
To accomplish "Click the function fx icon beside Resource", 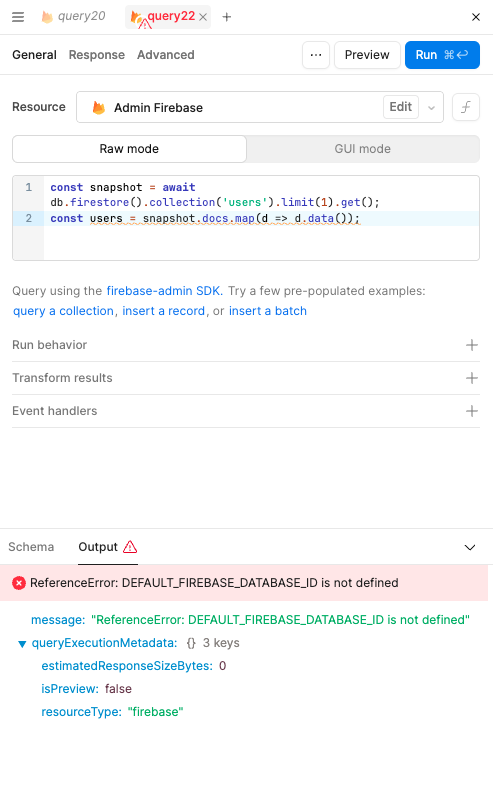I will point(466,107).
